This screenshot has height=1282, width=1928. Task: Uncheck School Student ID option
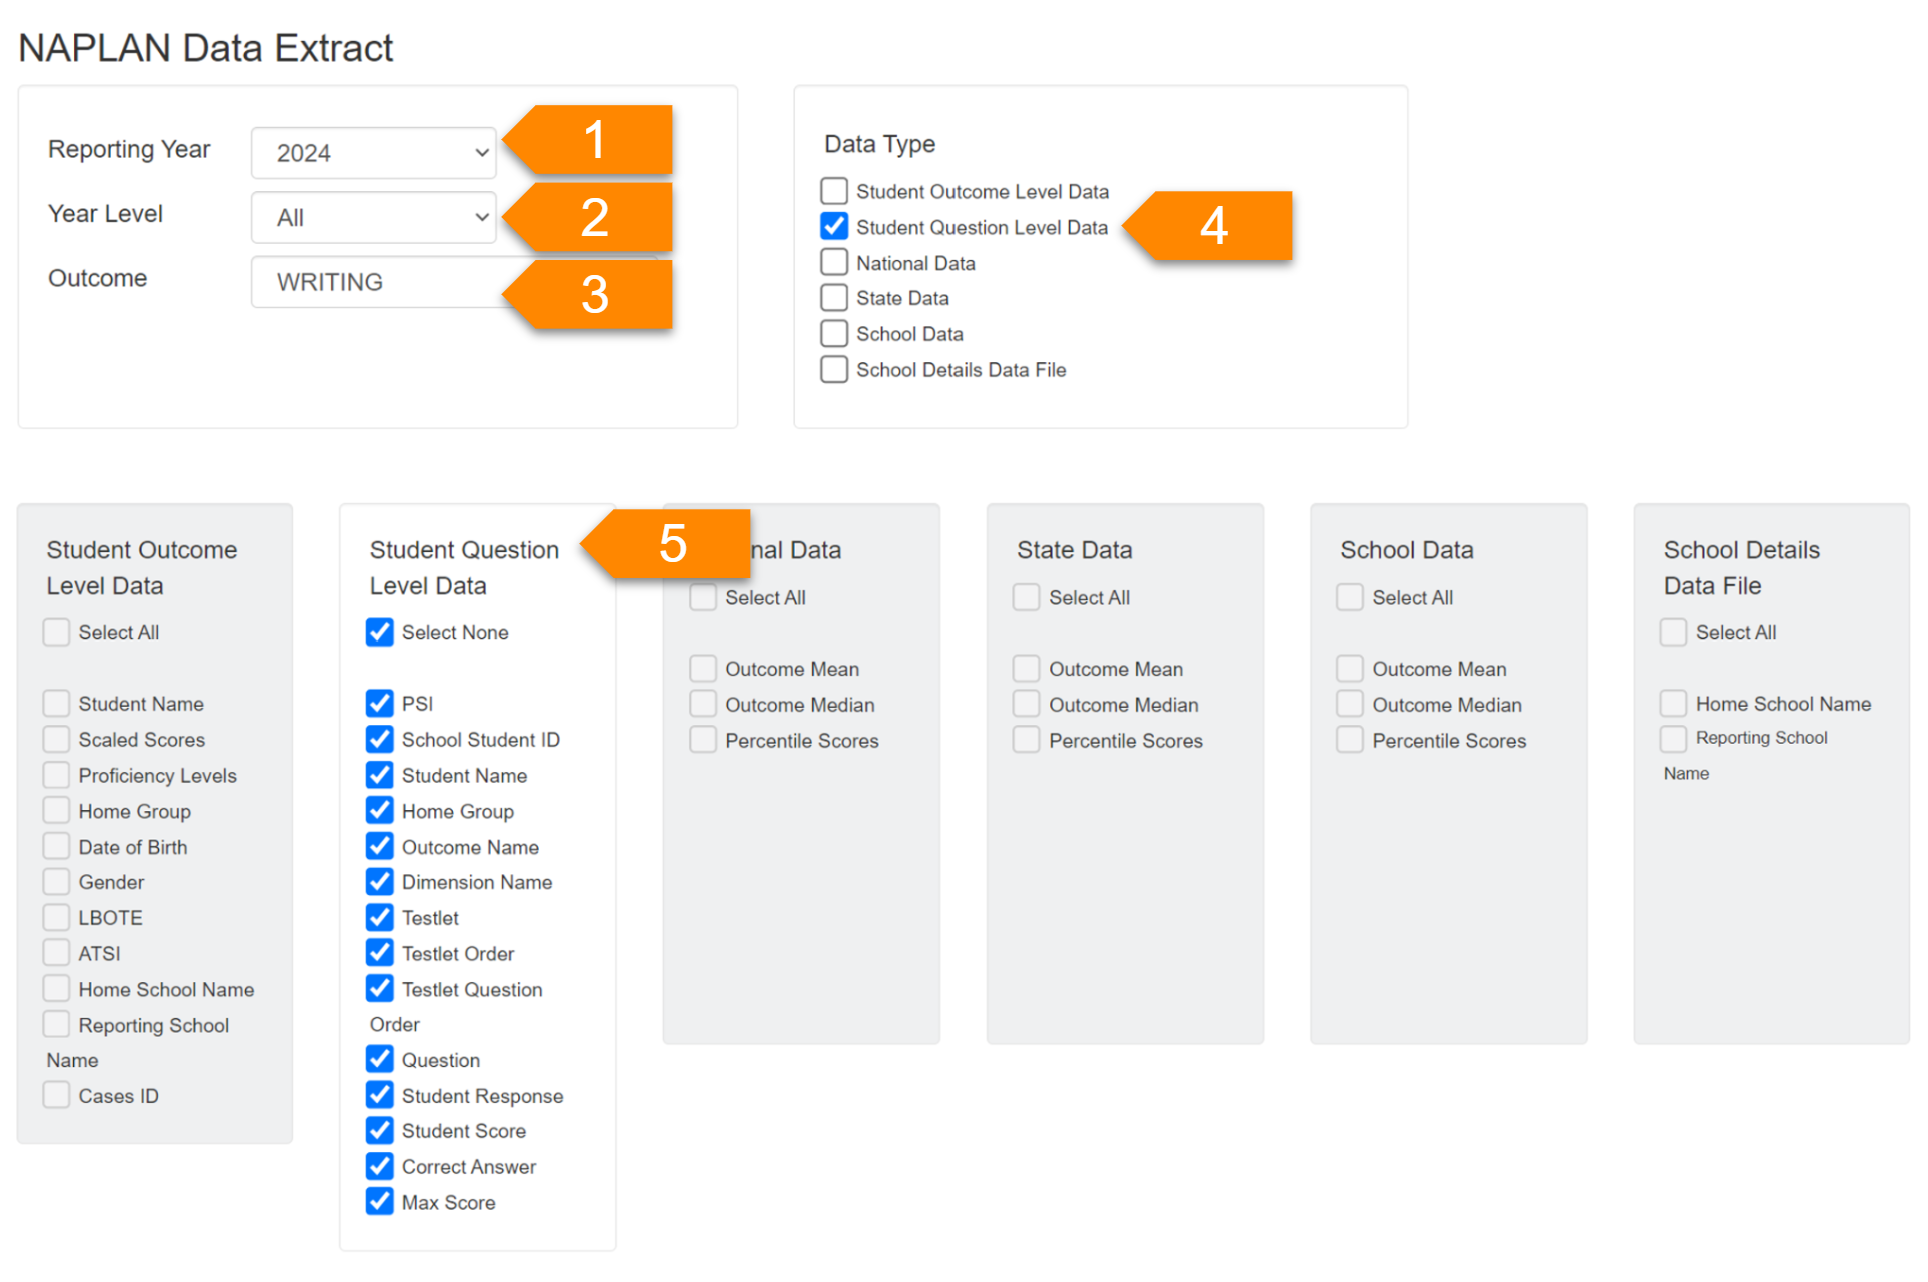pos(380,740)
